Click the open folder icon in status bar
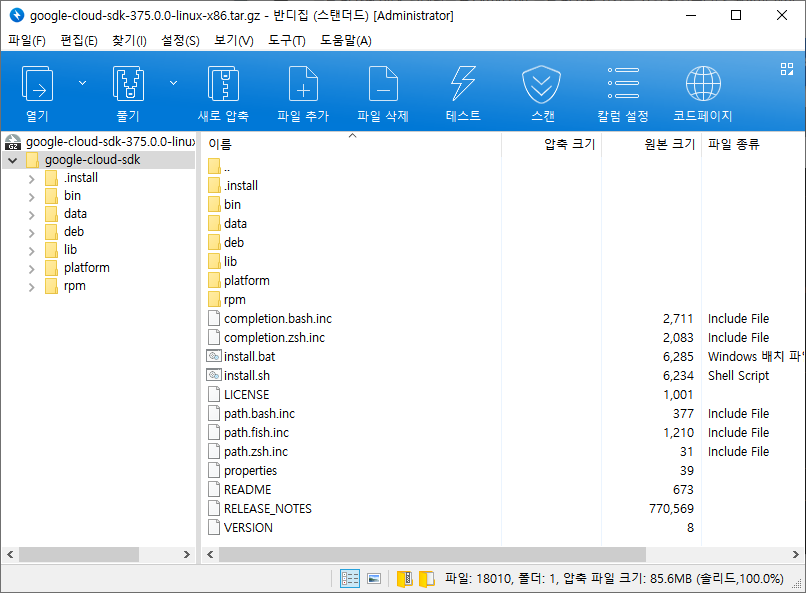The image size is (806, 593). (x=427, y=579)
